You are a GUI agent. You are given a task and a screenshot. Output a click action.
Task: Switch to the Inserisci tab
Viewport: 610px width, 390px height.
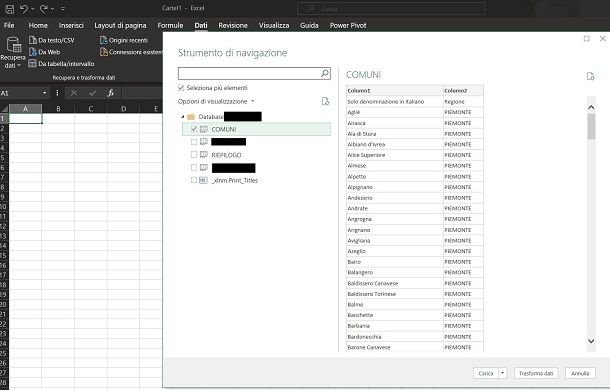[x=71, y=25]
